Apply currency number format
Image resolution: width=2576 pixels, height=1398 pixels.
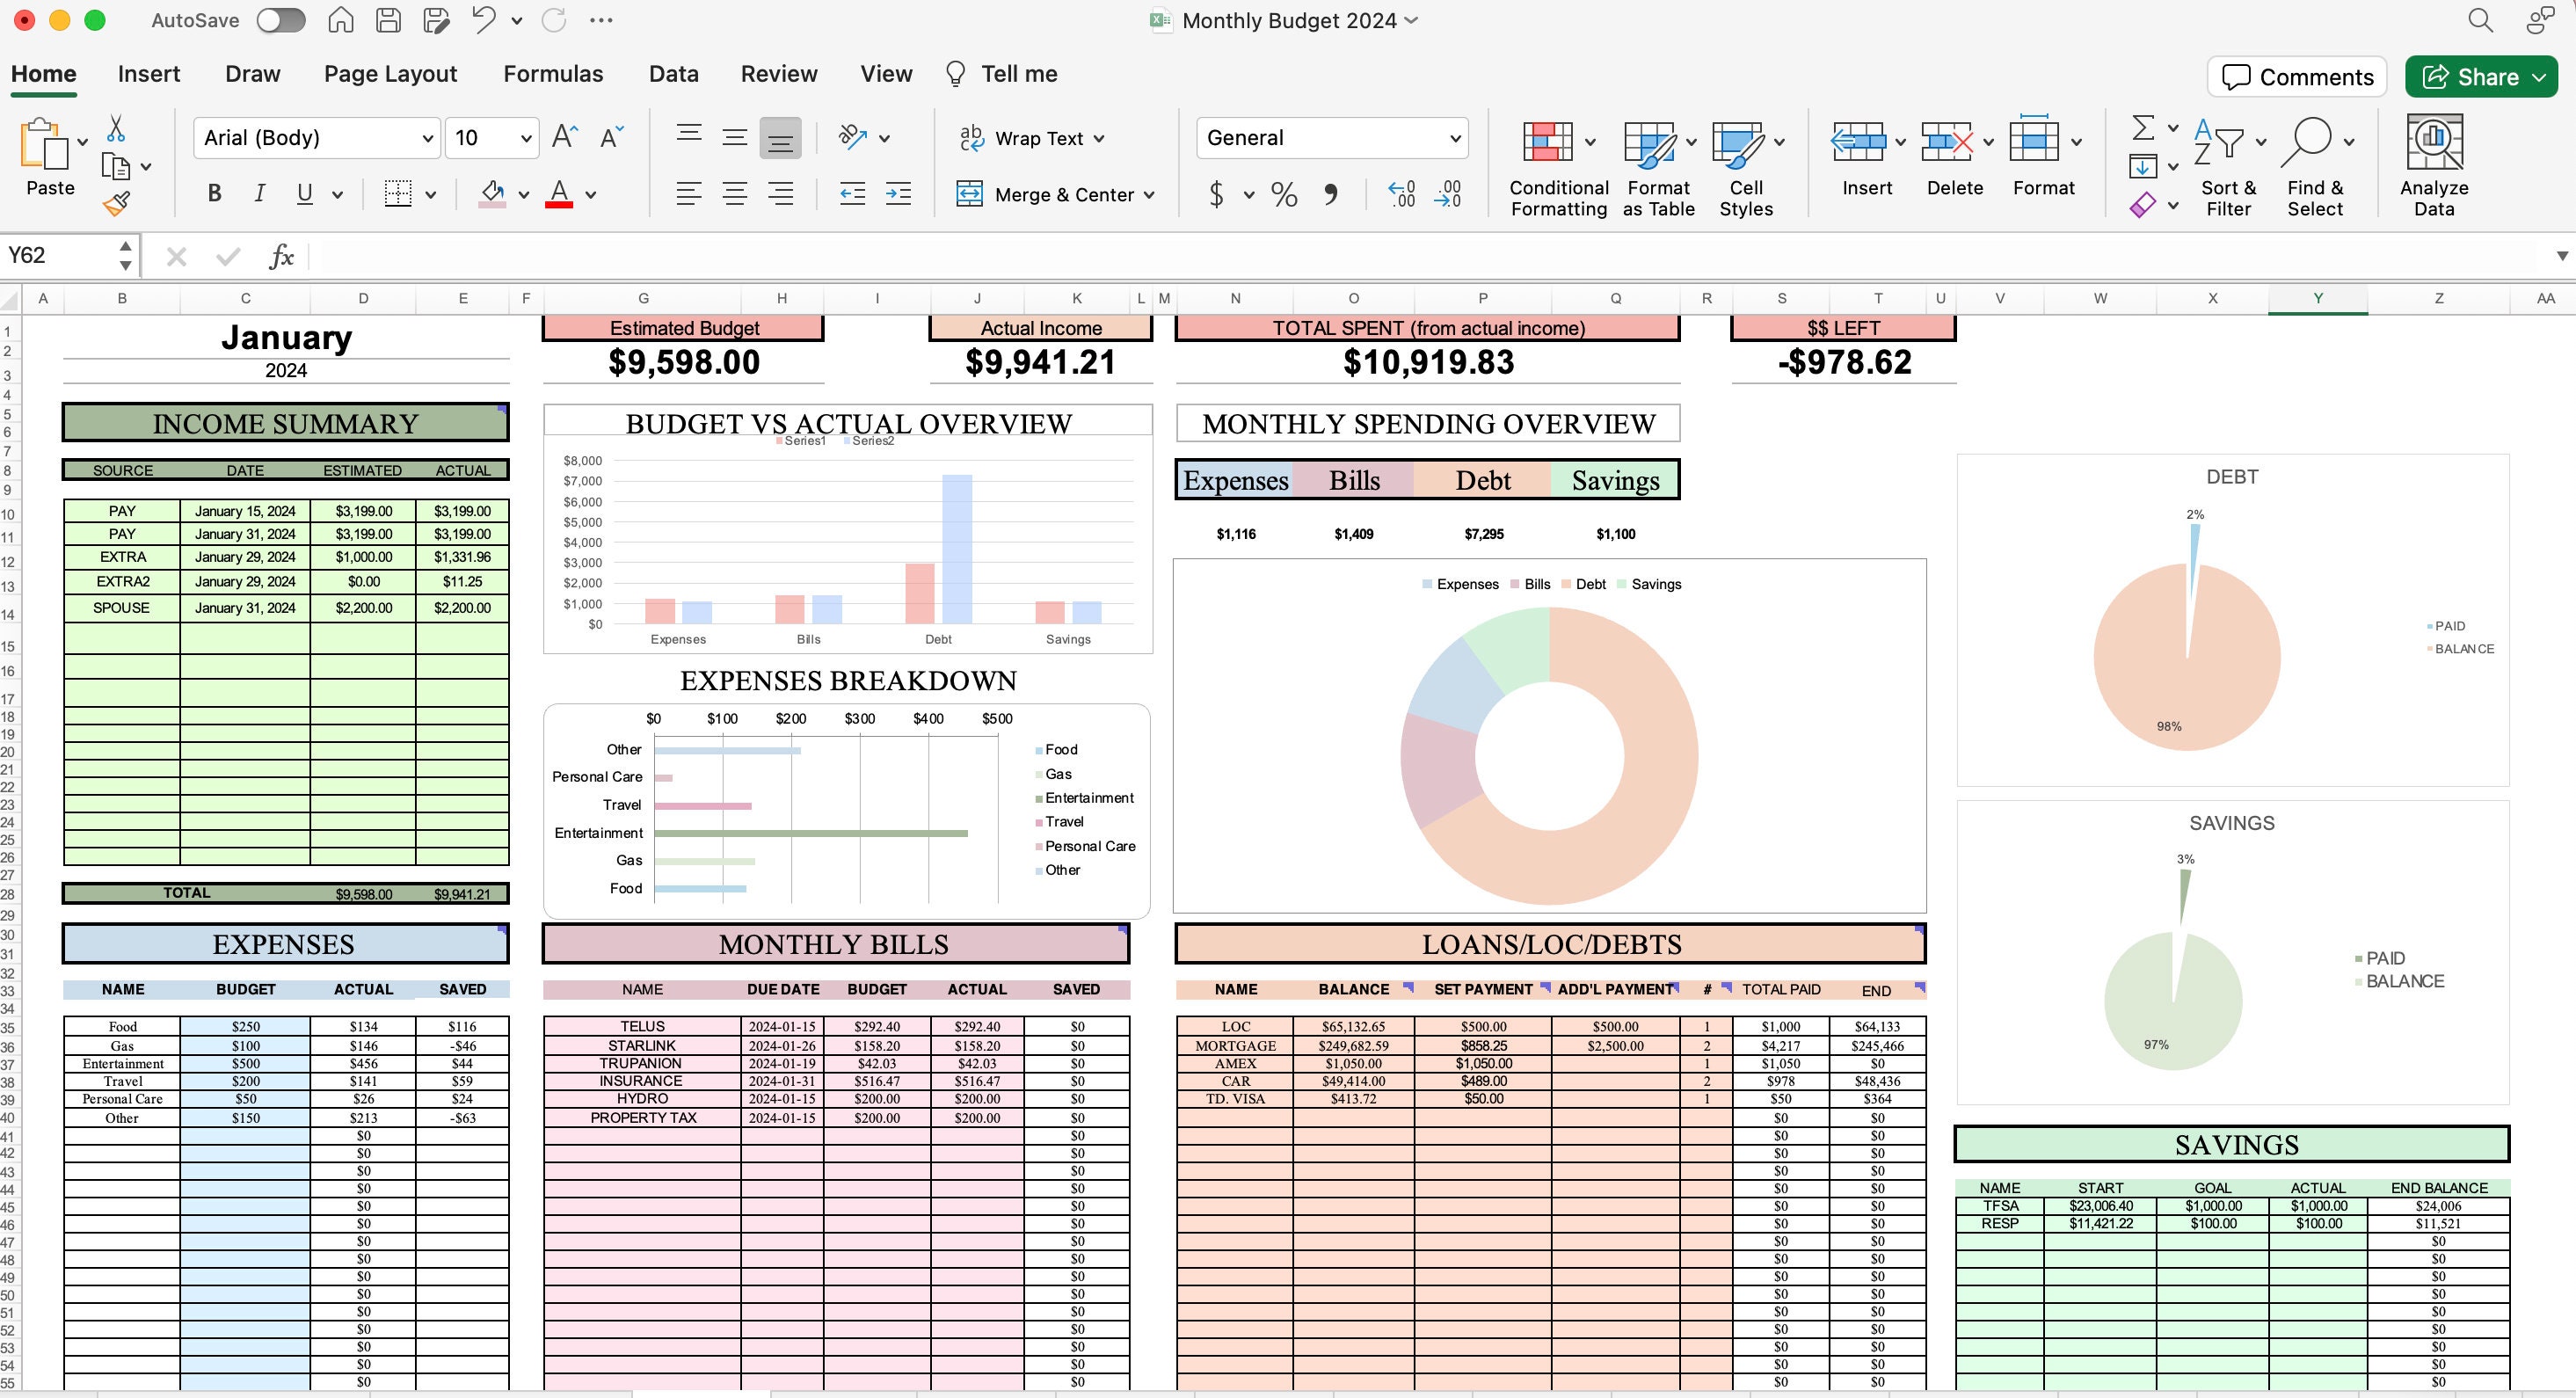(x=1215, y=195)
